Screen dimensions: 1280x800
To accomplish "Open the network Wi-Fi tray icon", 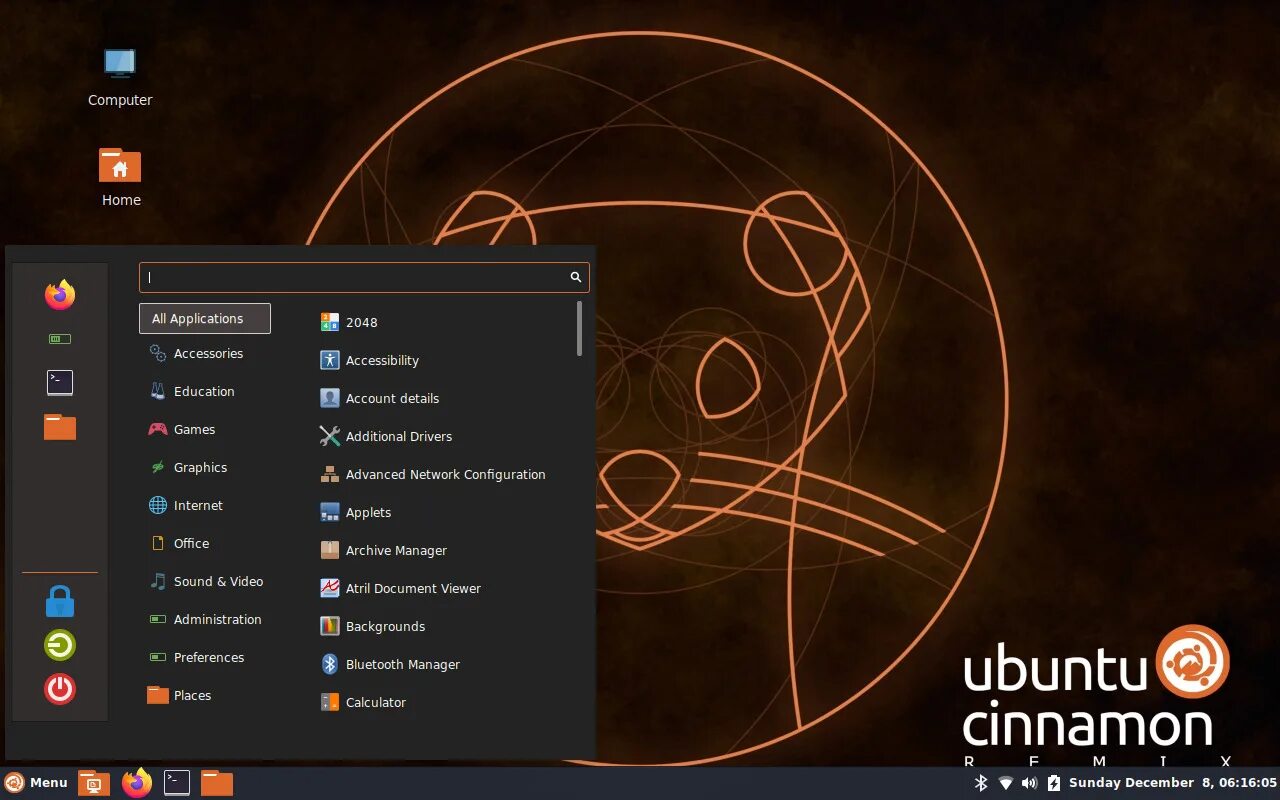I will [x=1006, y=783].
